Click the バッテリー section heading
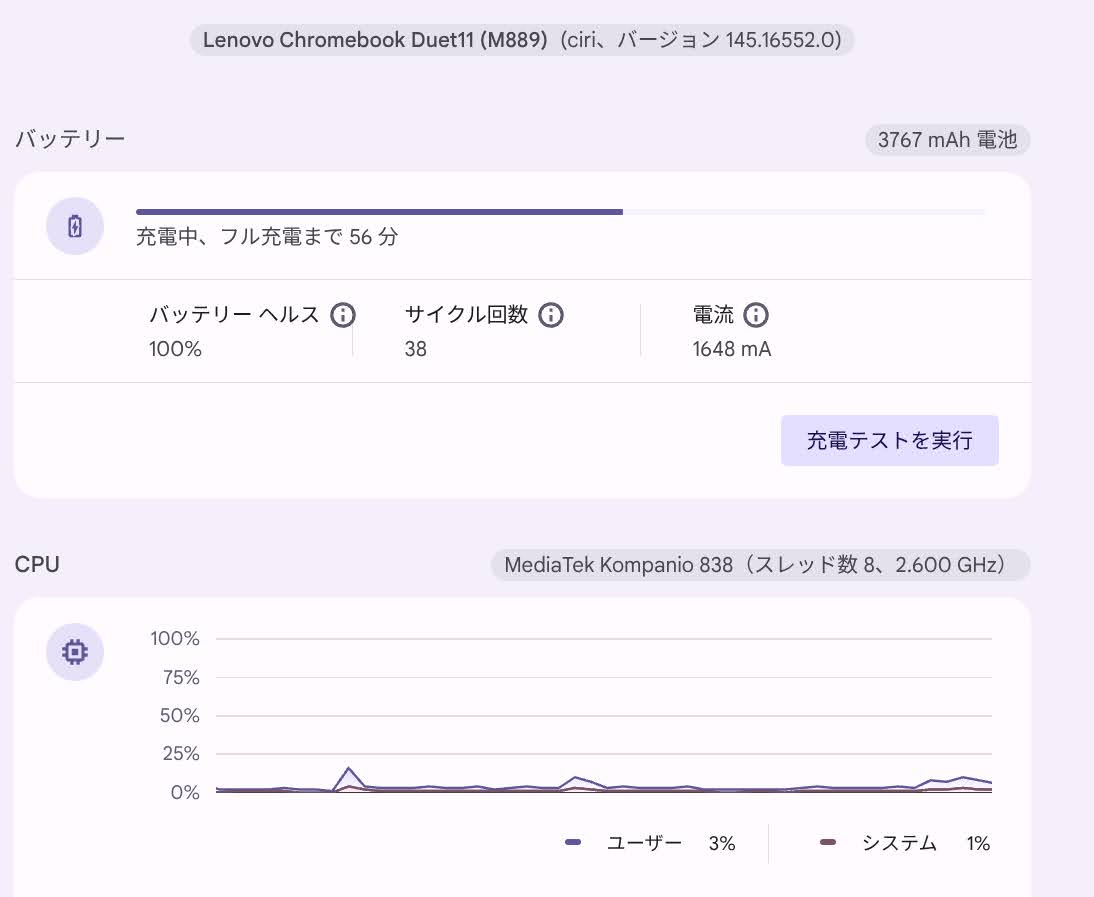This screenshot has height=897, width=1094. pos(70,139)
